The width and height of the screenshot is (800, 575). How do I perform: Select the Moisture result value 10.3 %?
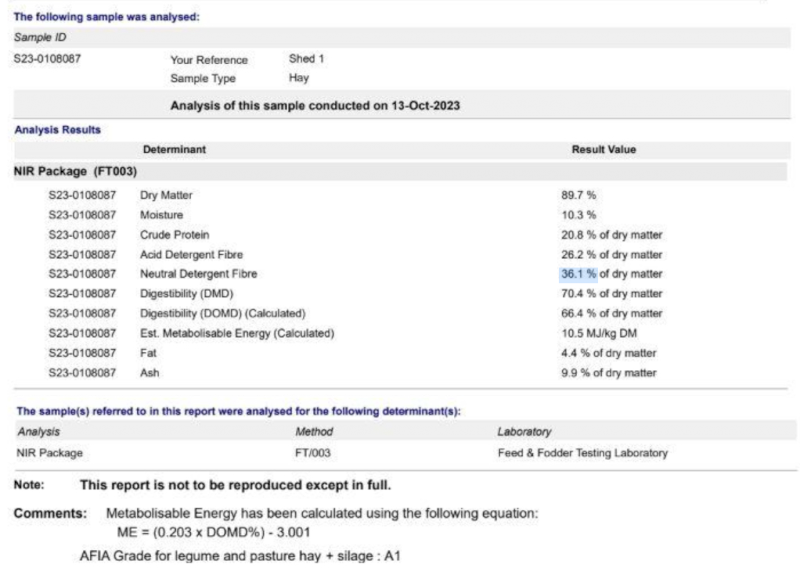pyautogui.click(x=579, y=215)
